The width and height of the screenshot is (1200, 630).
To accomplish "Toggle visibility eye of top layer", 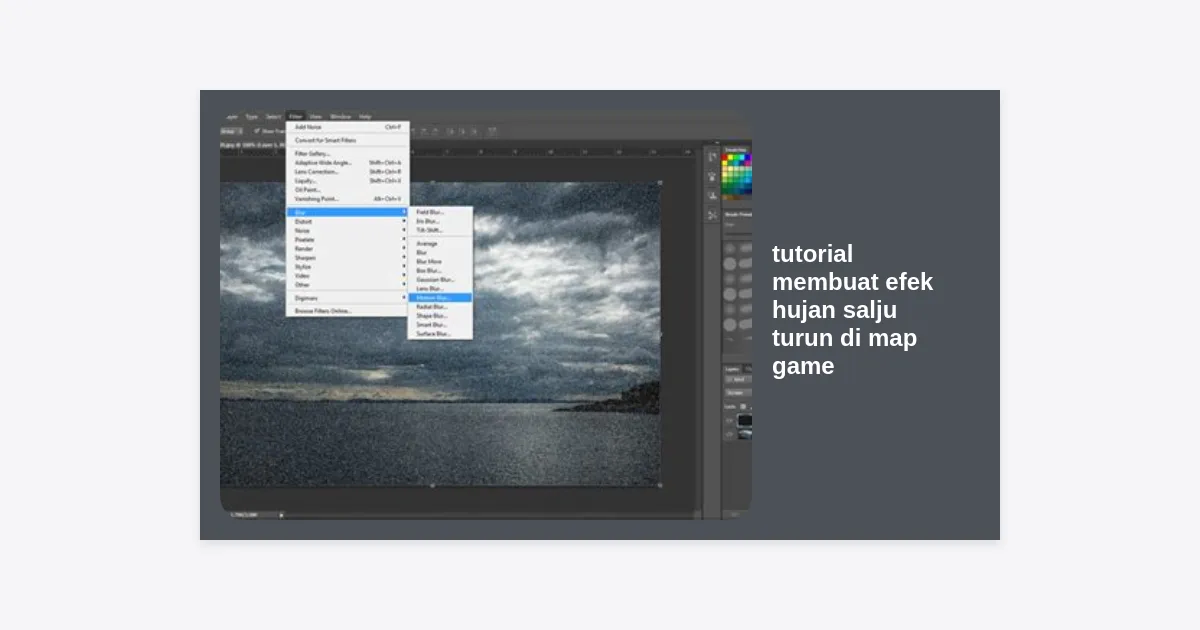I will coord(729,421).
